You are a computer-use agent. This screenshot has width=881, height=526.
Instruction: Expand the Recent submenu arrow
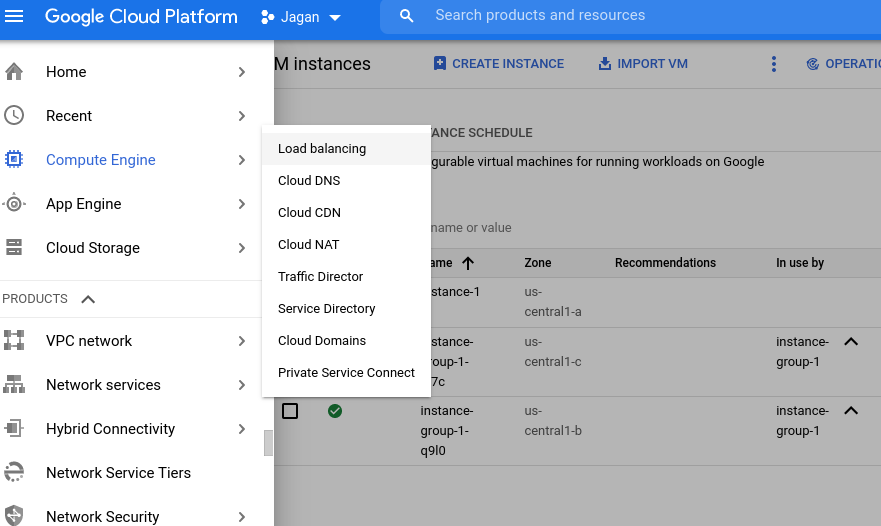(x=242, y=116)
